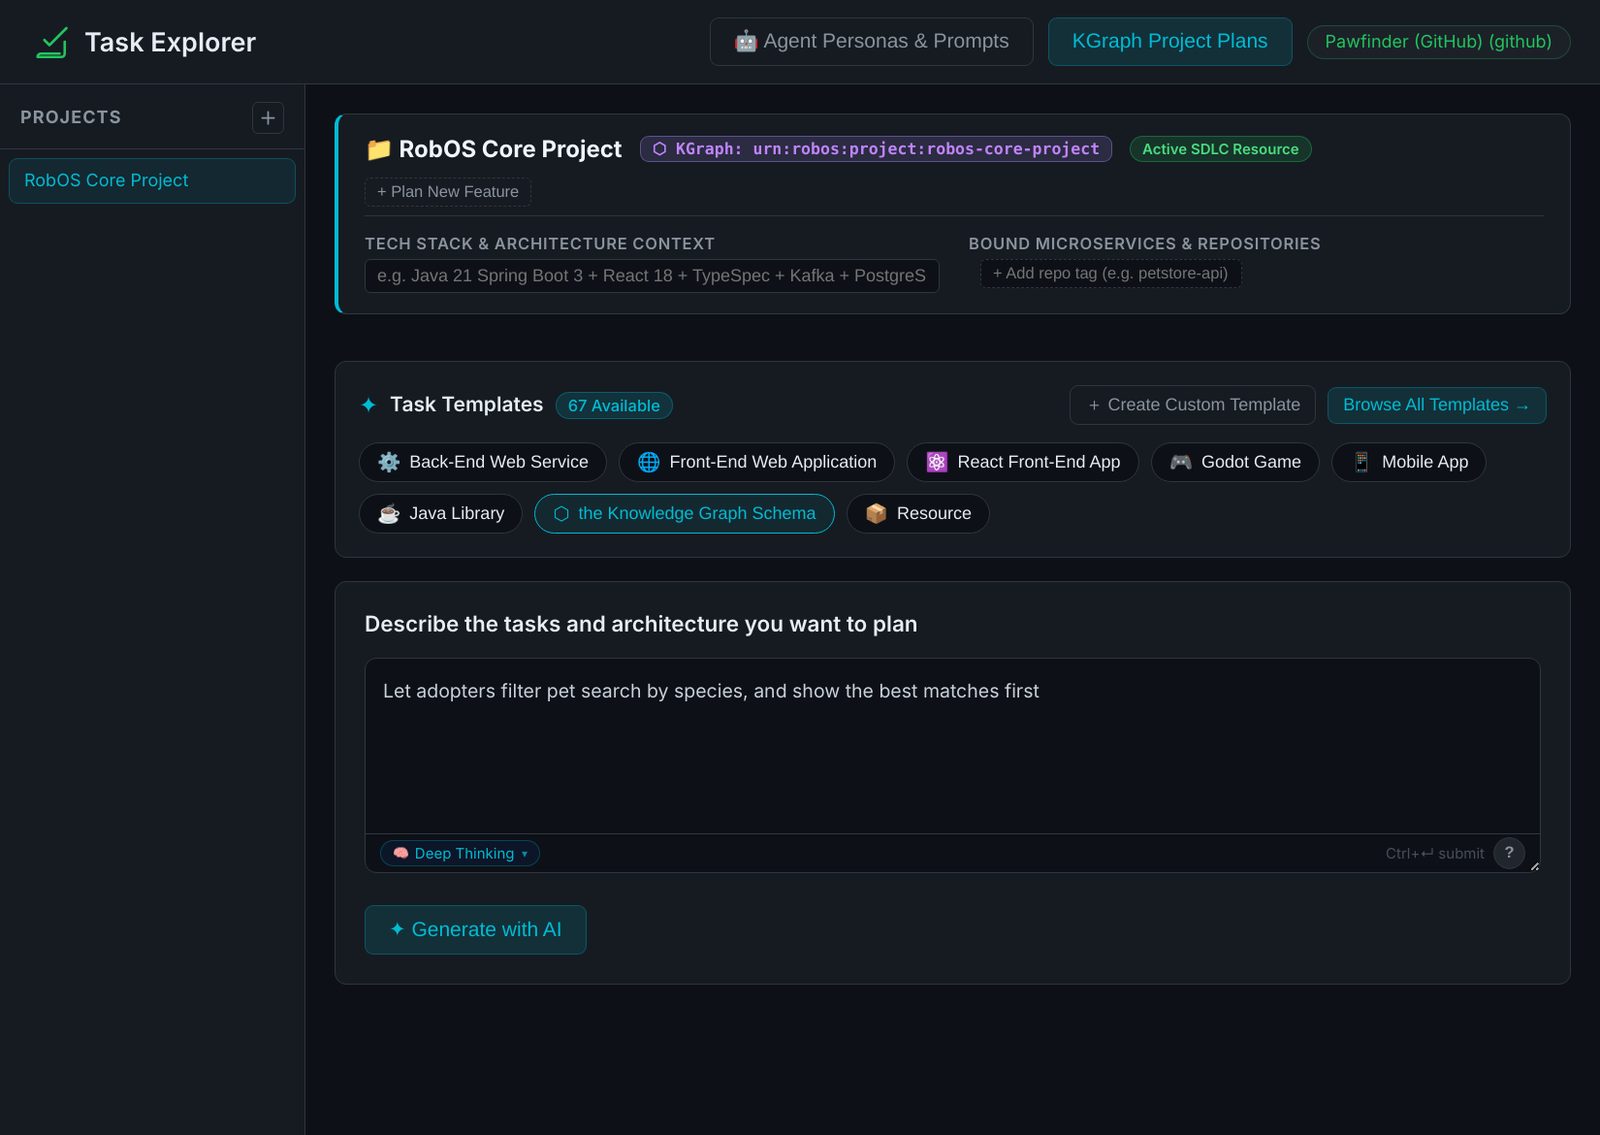Click the React atom icon
Screen dimensions: 1600x1135
click(x=937, y=462)
